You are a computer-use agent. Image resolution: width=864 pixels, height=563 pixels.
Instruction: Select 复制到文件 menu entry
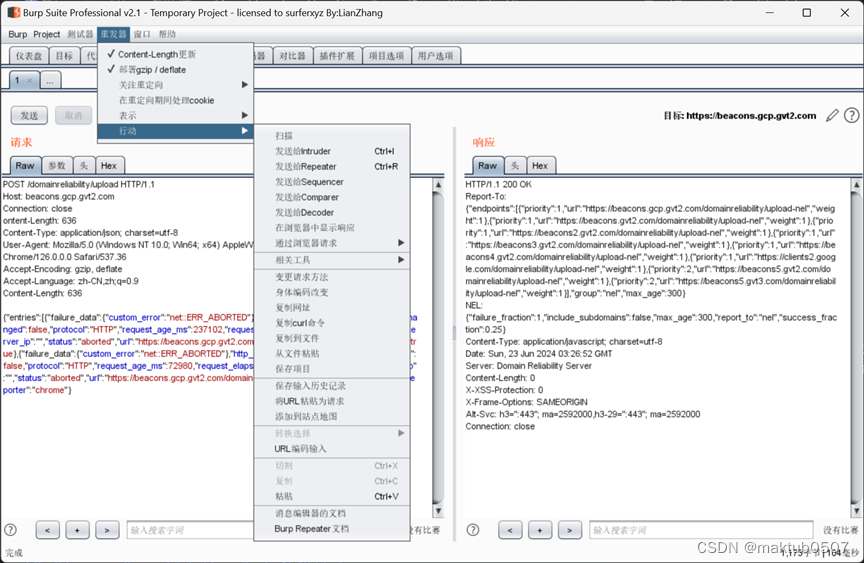pyautogui.click(x=332, y=338)
